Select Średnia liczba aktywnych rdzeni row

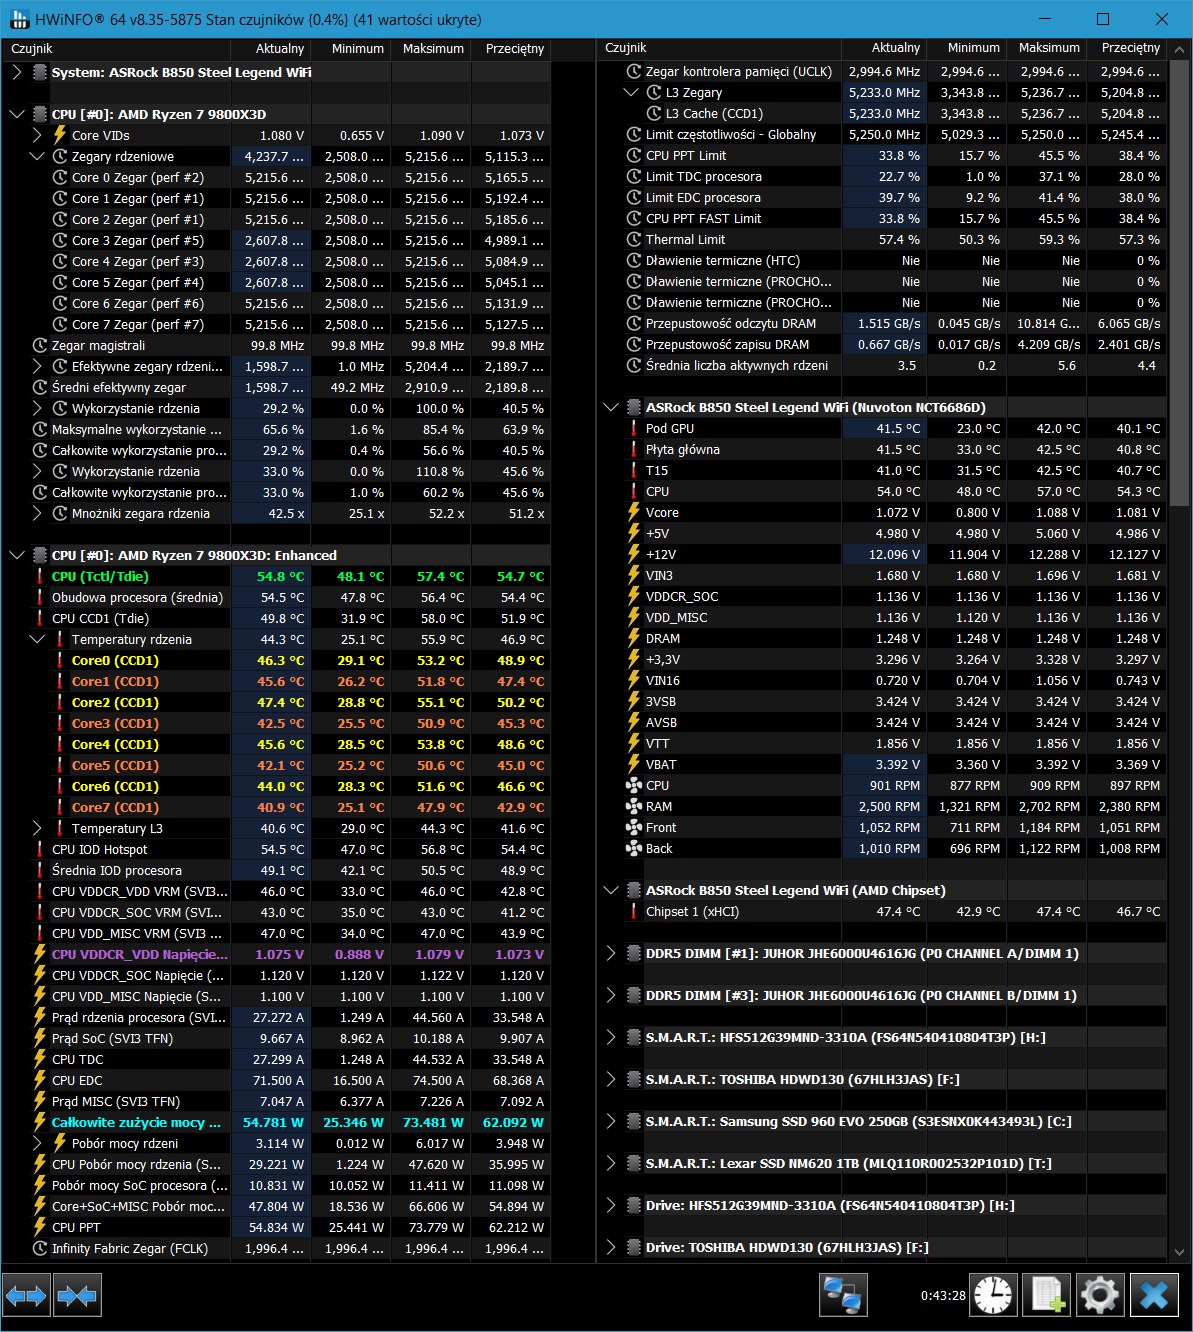click(882, 365)
